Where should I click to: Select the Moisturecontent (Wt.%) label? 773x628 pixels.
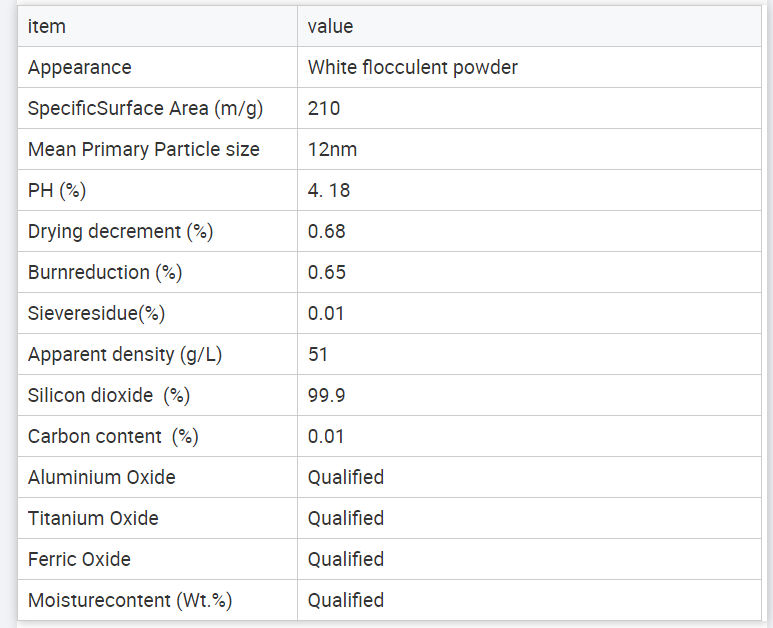pyautogui.click(x=130, y=600)
